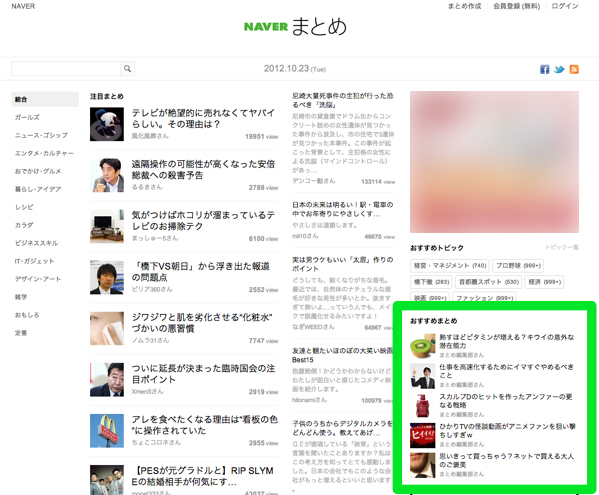Open the RSS feed icon
Screen dimensions: 599x495
[x=574, y=69]
